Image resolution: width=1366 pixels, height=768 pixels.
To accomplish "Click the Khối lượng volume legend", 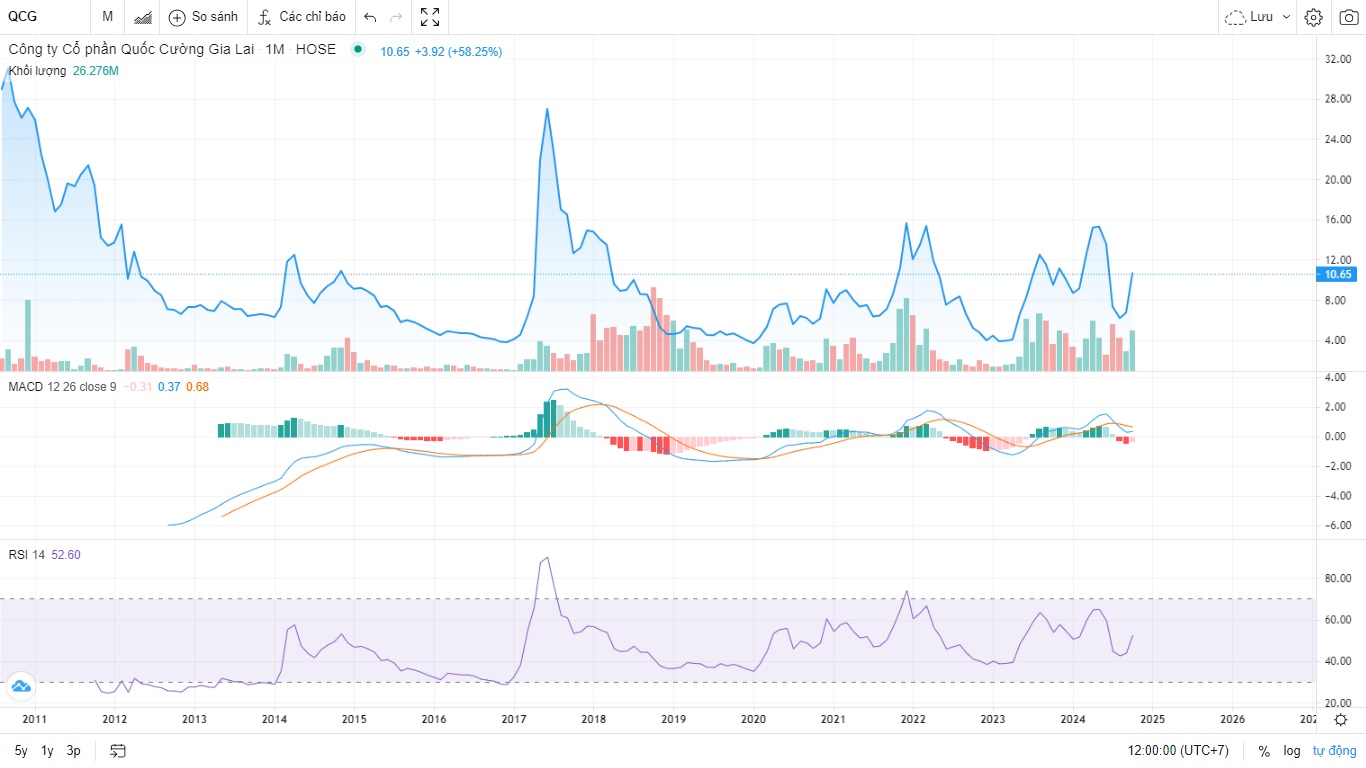I will pos(37,71).
